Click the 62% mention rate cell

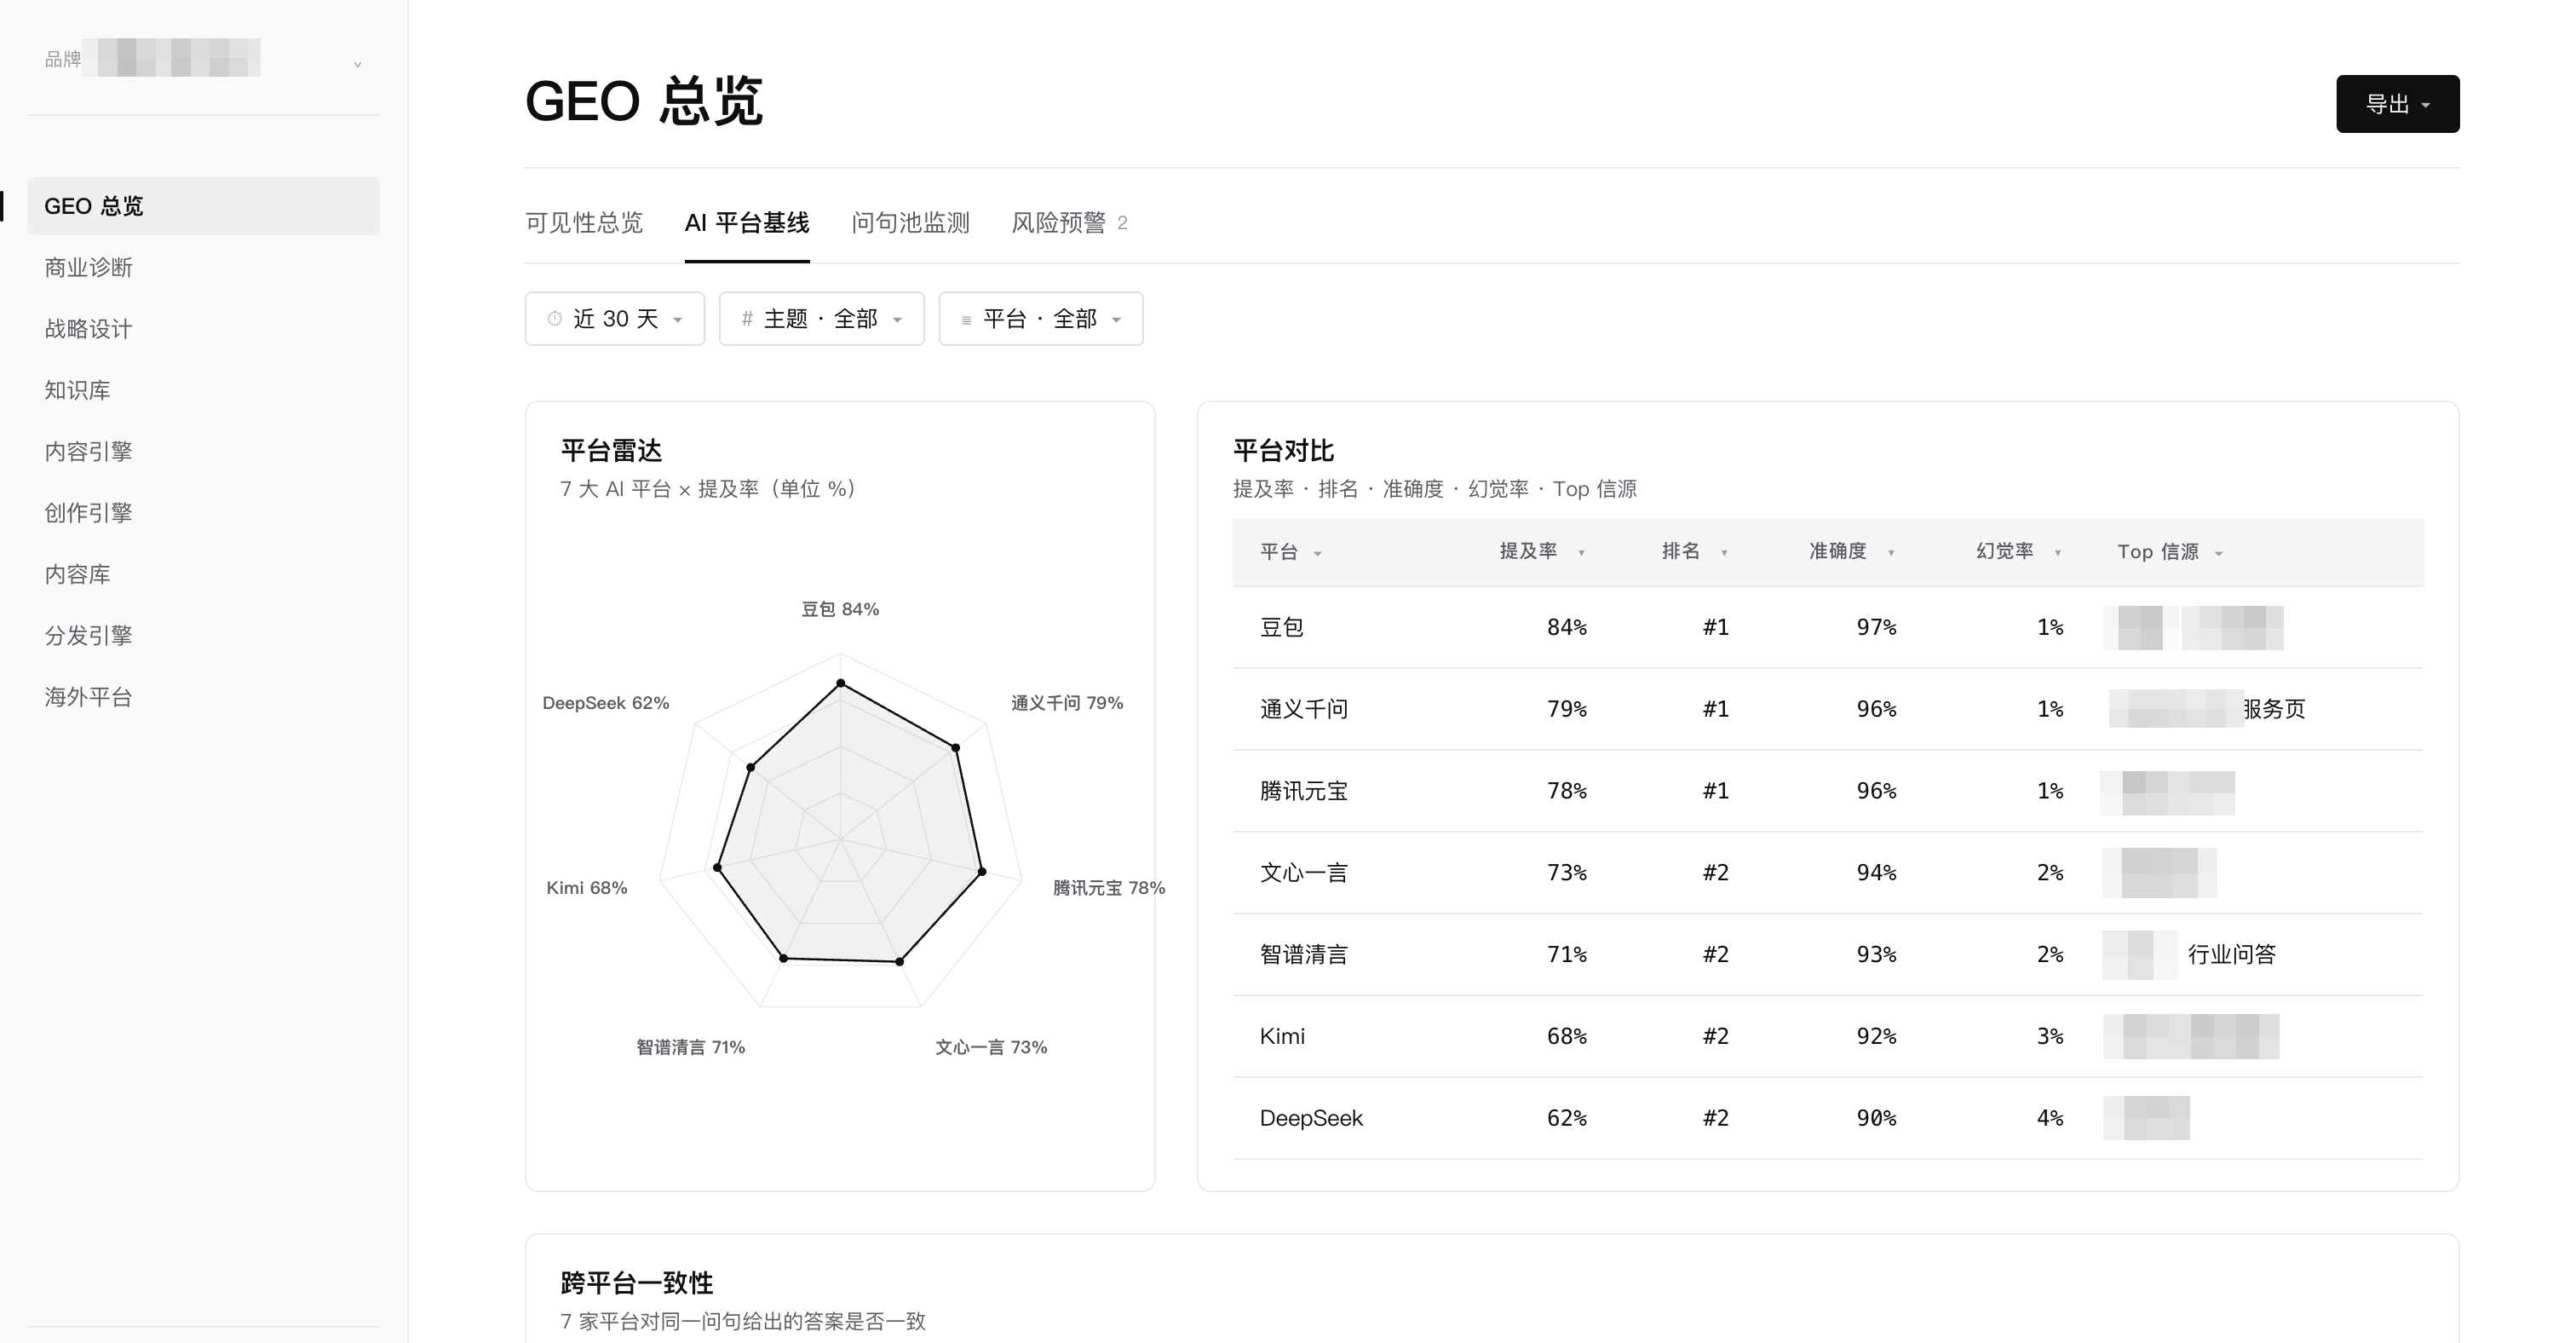(x=1567, y=1119)
